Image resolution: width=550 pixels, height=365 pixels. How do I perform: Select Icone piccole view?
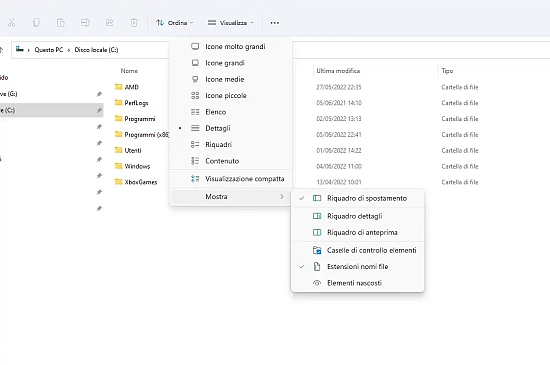[231, 95]
